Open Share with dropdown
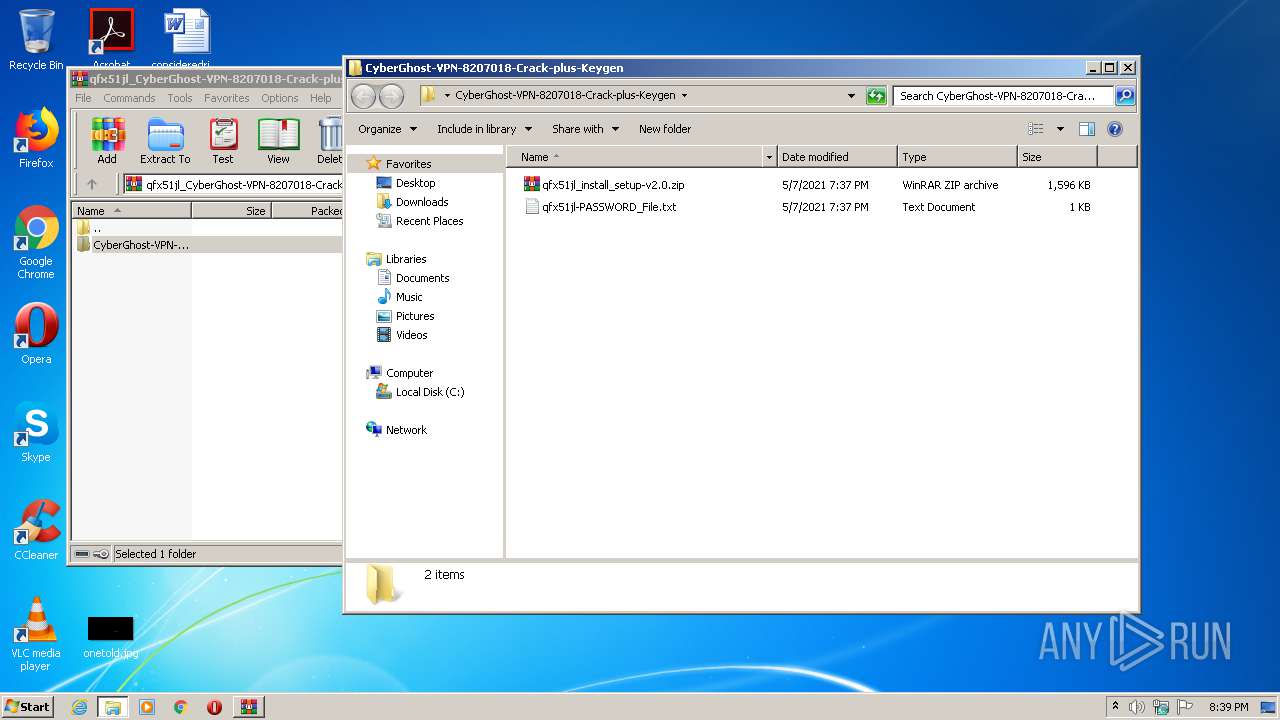The image size is (1280, 720). point(585,129)
